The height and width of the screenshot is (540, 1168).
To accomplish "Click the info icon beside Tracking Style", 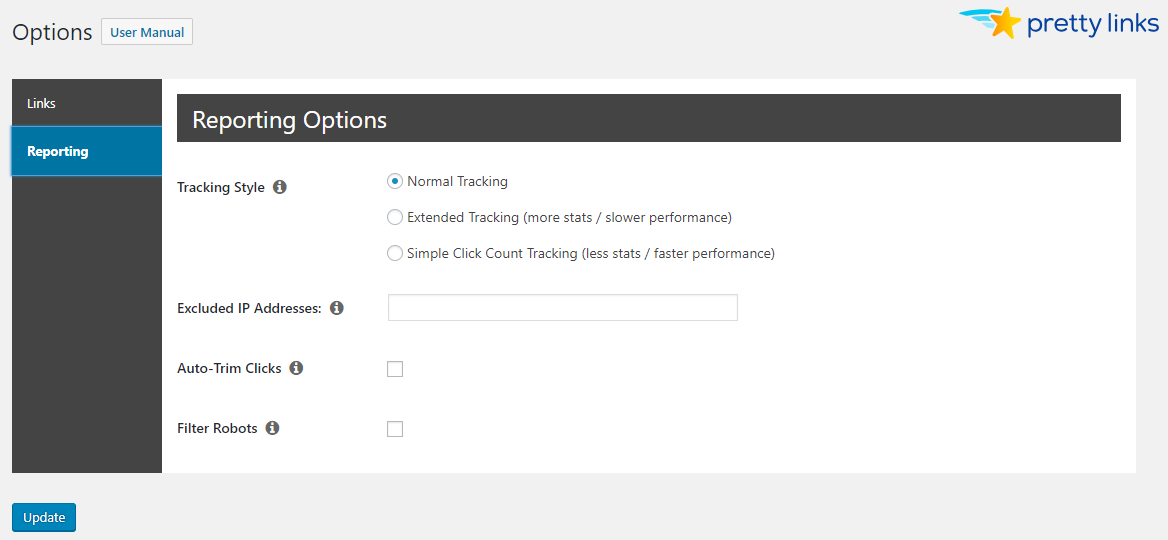I will (x=280, y=187).
